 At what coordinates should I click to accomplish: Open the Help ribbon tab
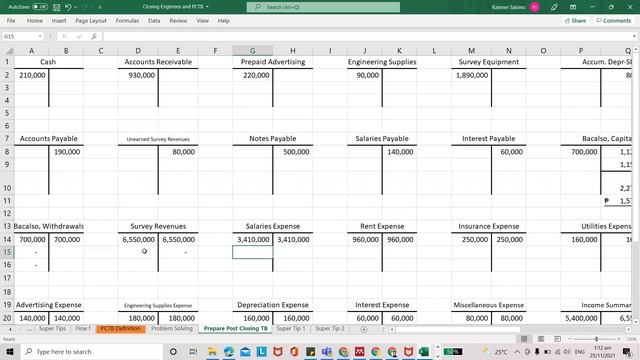pyautogui.click(x=223, y=20)
